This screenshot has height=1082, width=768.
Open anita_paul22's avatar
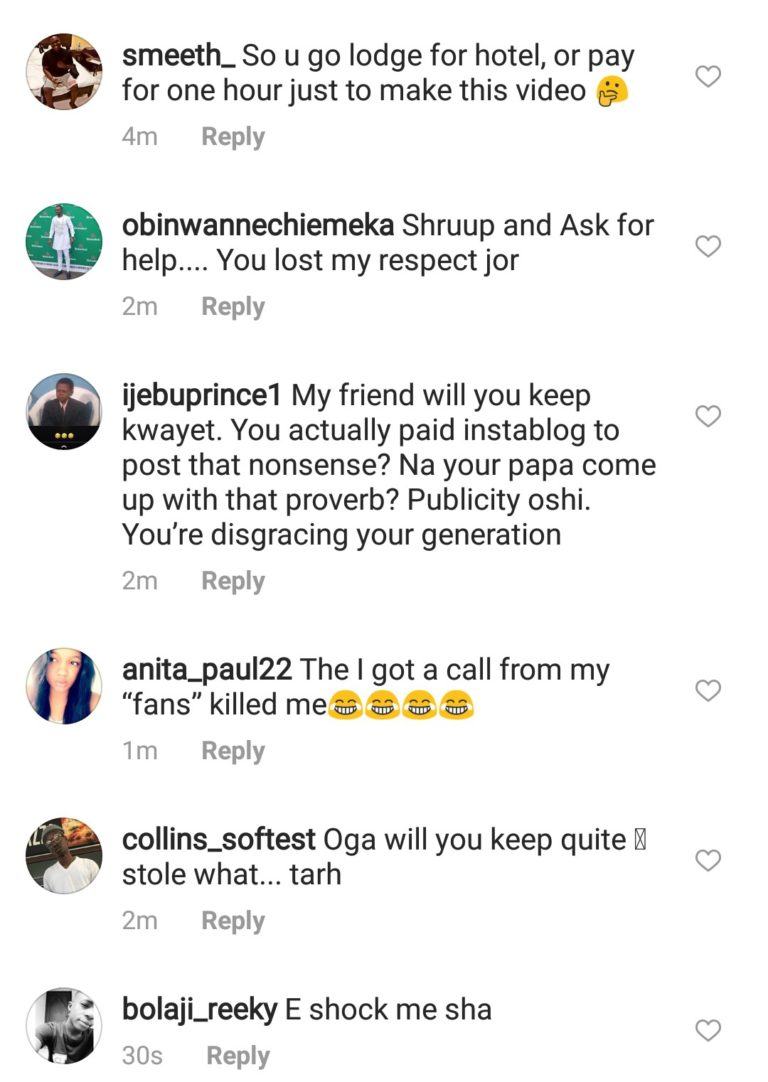point(63,685)
